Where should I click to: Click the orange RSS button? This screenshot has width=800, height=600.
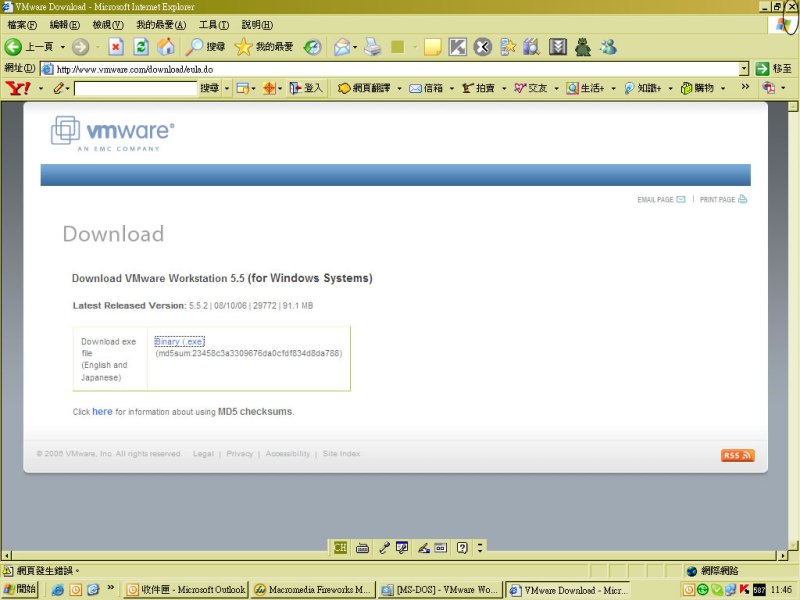(x=737, y=455)
